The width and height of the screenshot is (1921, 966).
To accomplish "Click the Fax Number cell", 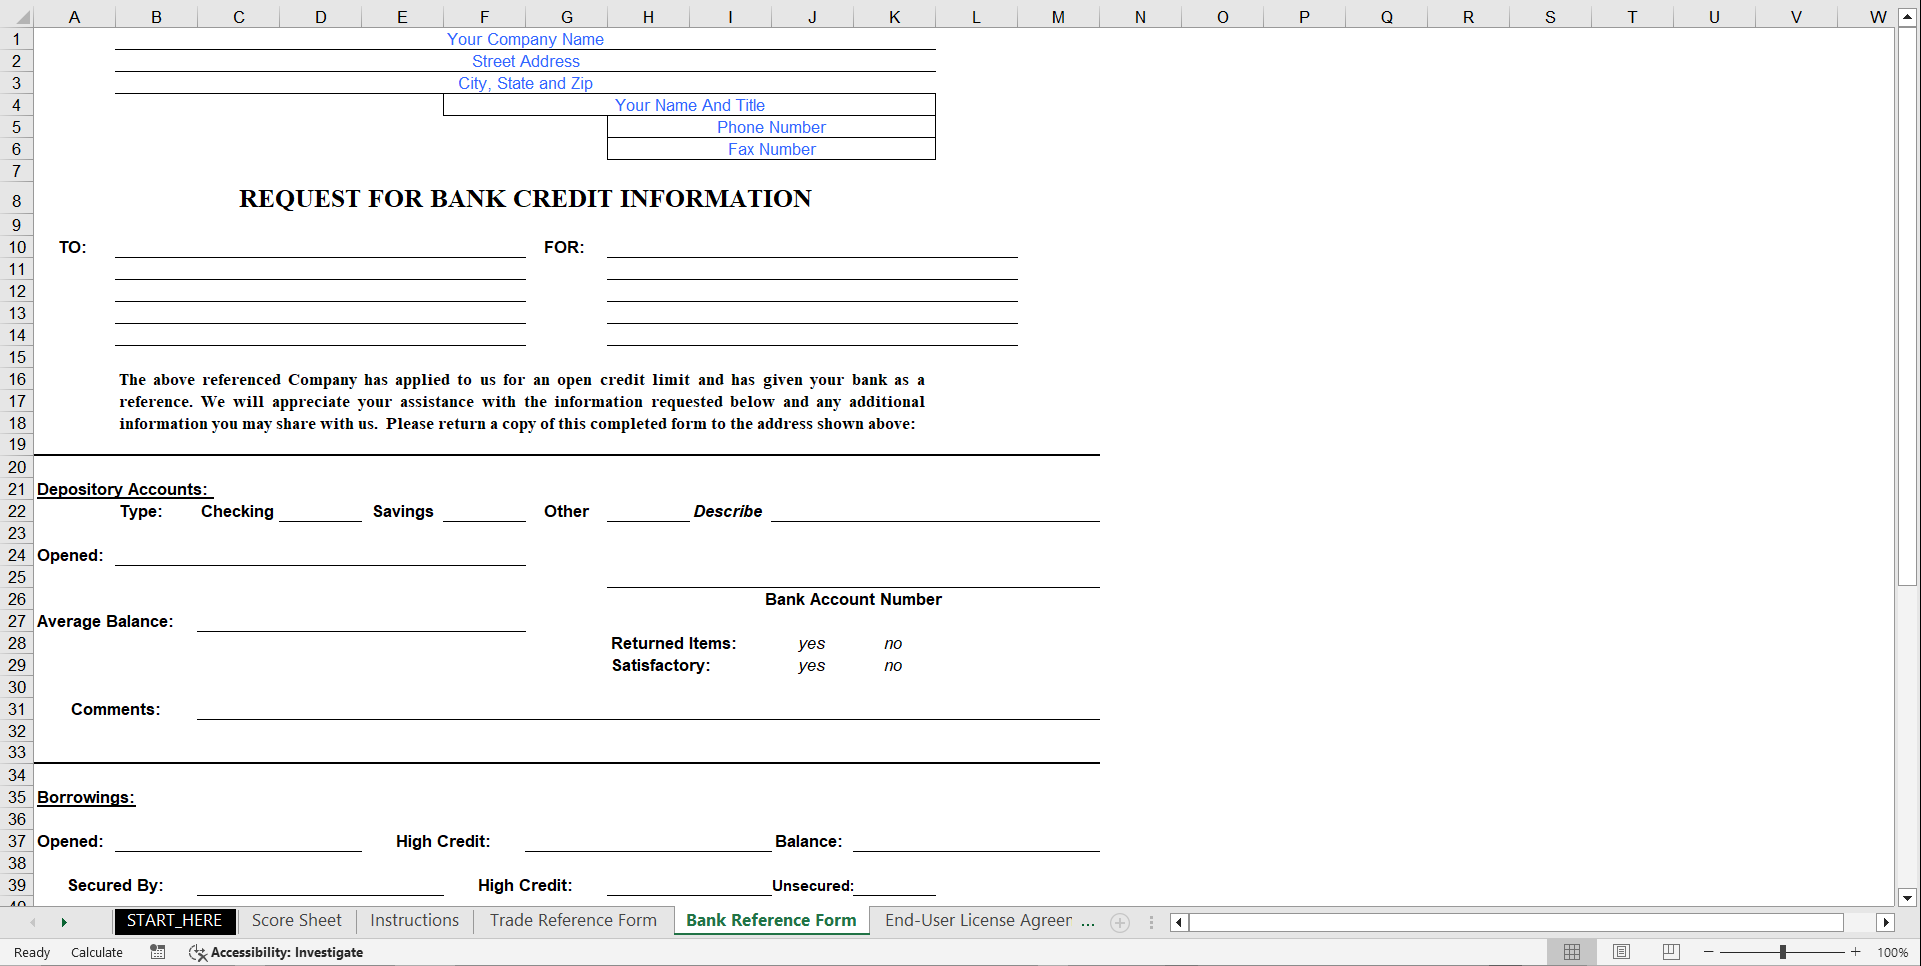I will [x=771, y=149].
